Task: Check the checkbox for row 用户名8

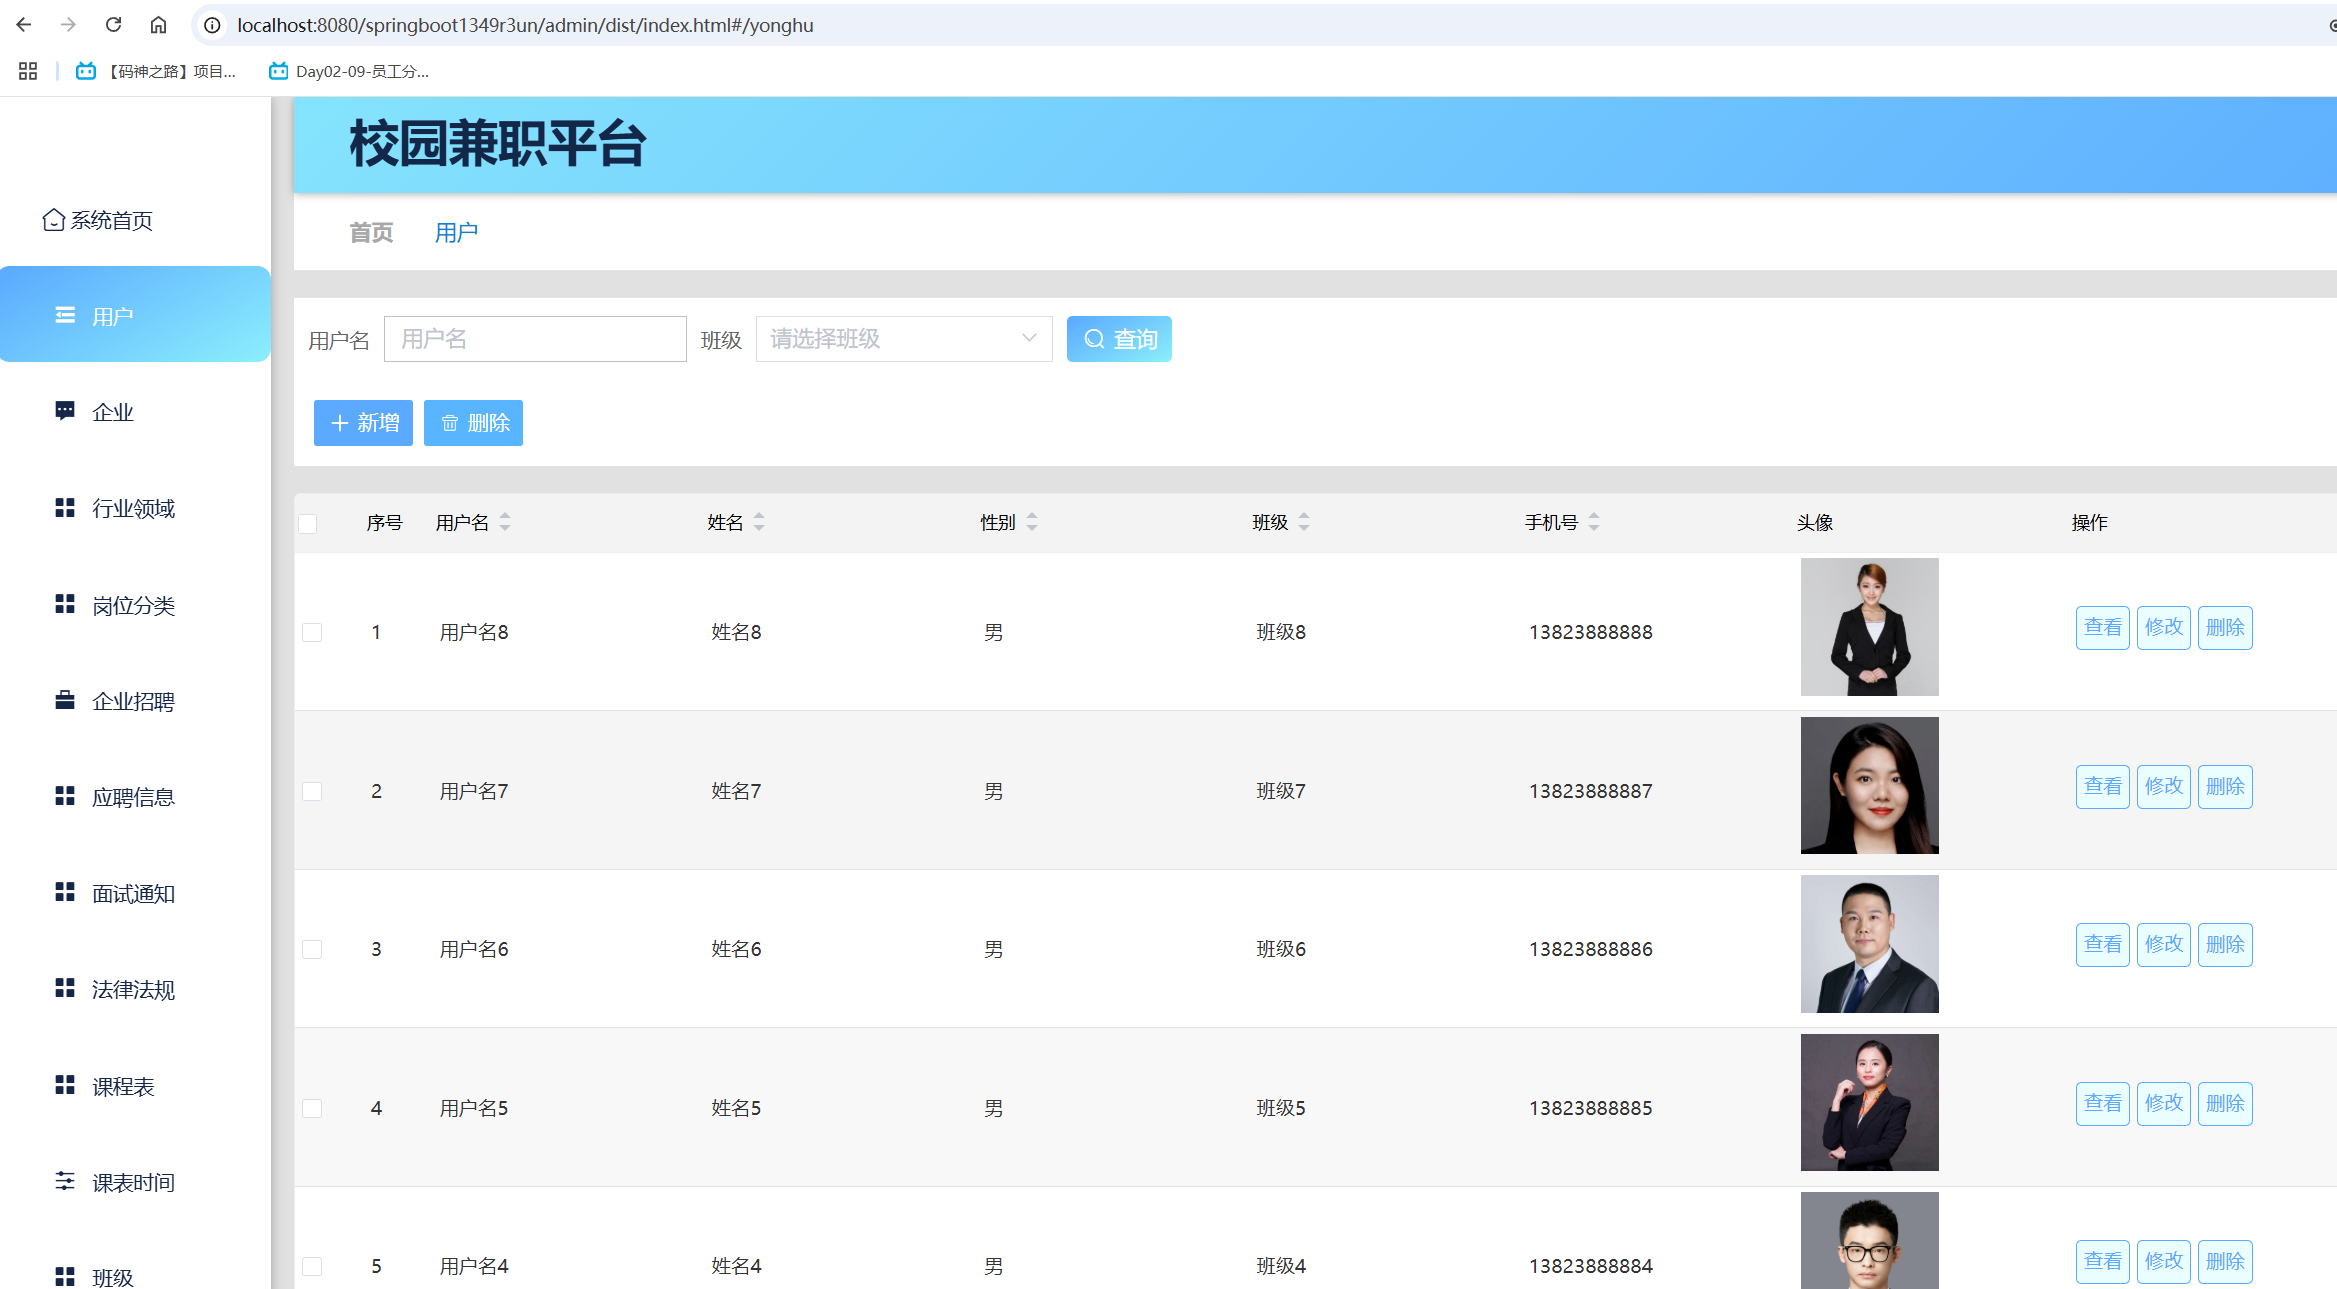Action: [312, 633]
